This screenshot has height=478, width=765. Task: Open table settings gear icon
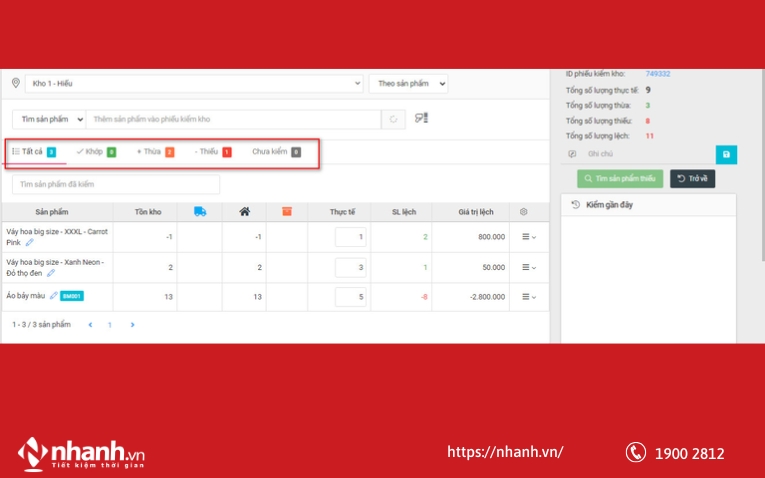(523, 212)
